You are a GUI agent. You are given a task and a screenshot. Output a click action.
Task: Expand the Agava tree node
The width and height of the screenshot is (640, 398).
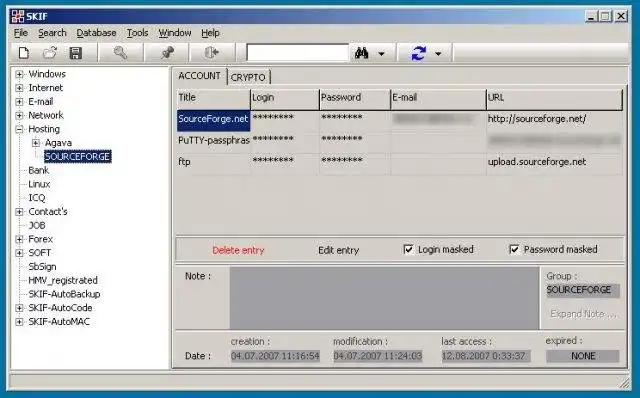[36, 143]
